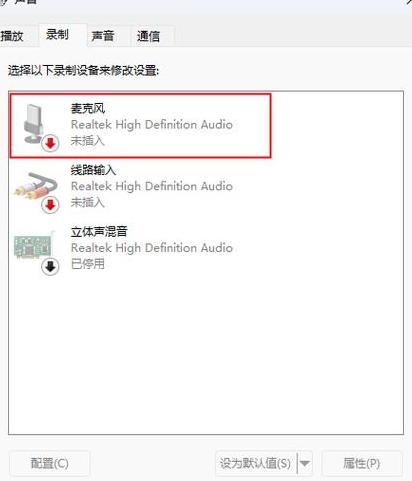Click red unplugged arrow badge on 线路输入
The image size is (412, 481).
click(50, 205)
